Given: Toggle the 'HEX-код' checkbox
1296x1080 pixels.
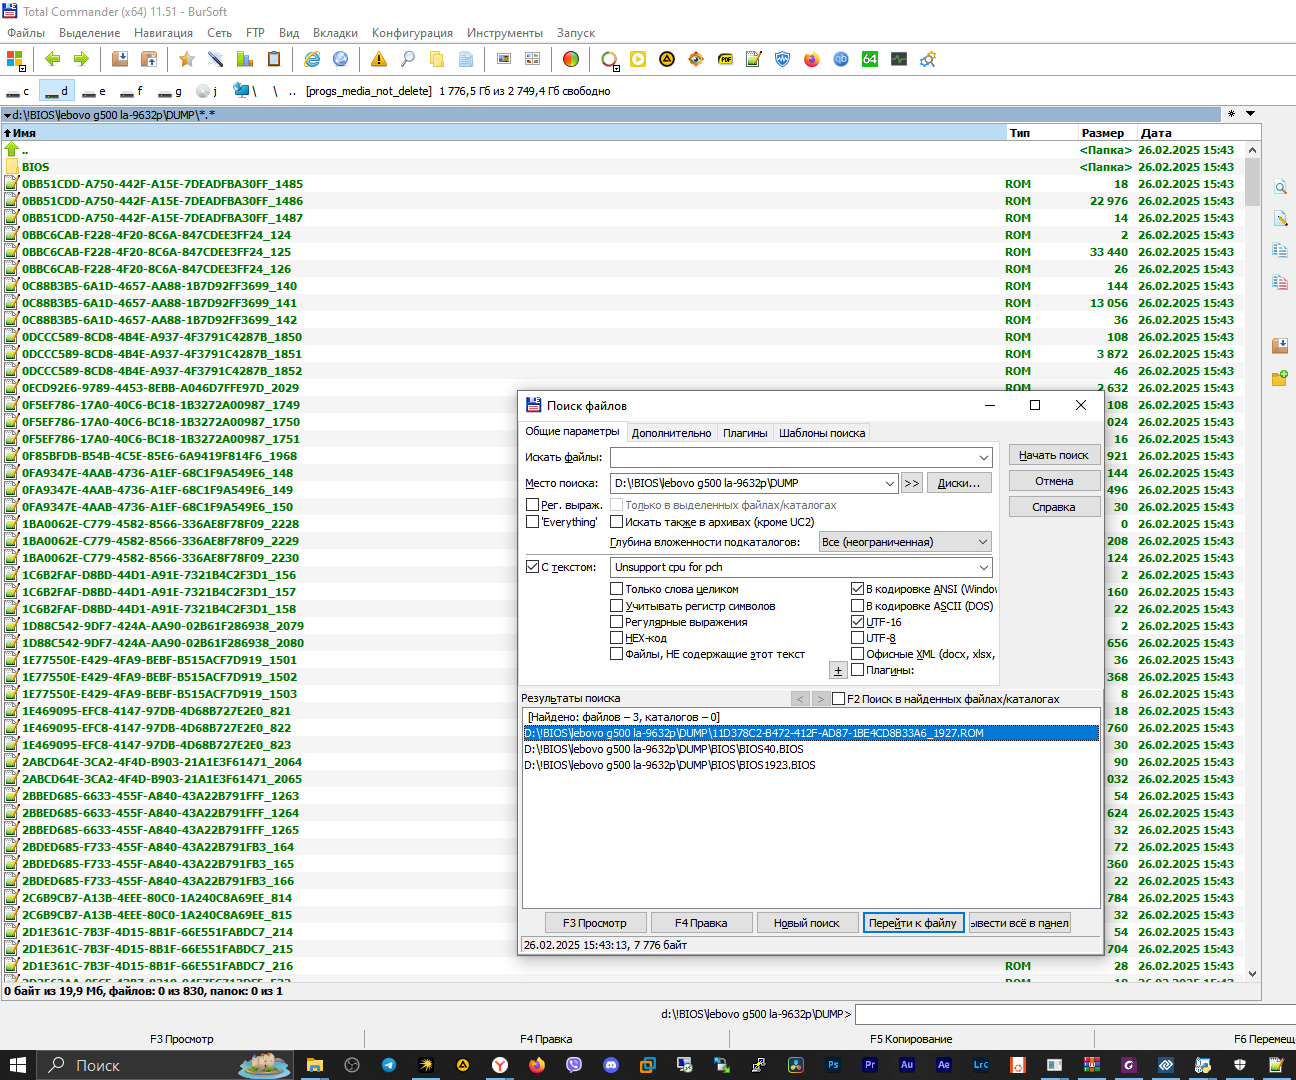Looking at the screenshot, I should coord(617,637).
